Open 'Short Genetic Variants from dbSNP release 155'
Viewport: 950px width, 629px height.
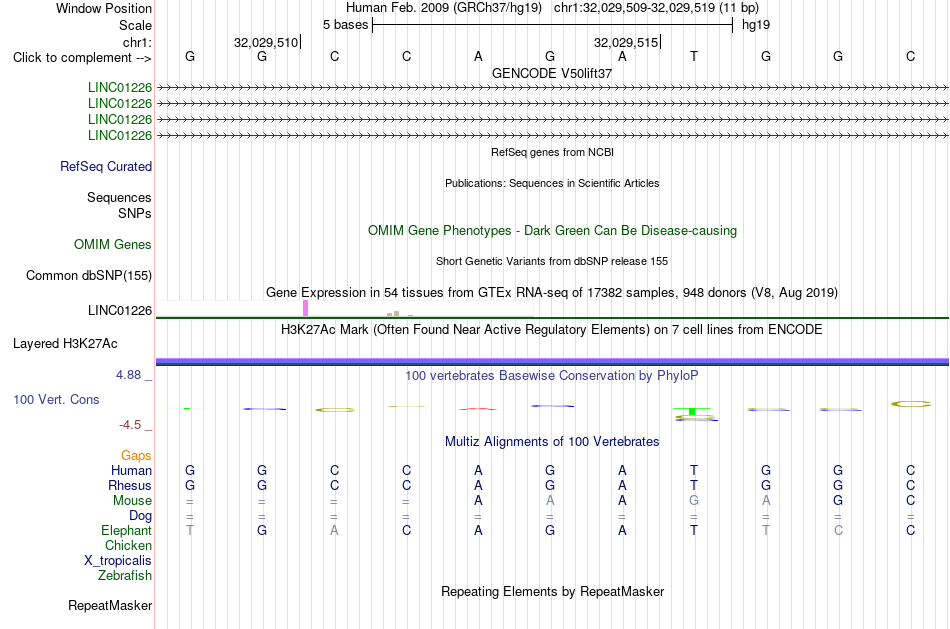pyautogui.click(x=552, y=261)
